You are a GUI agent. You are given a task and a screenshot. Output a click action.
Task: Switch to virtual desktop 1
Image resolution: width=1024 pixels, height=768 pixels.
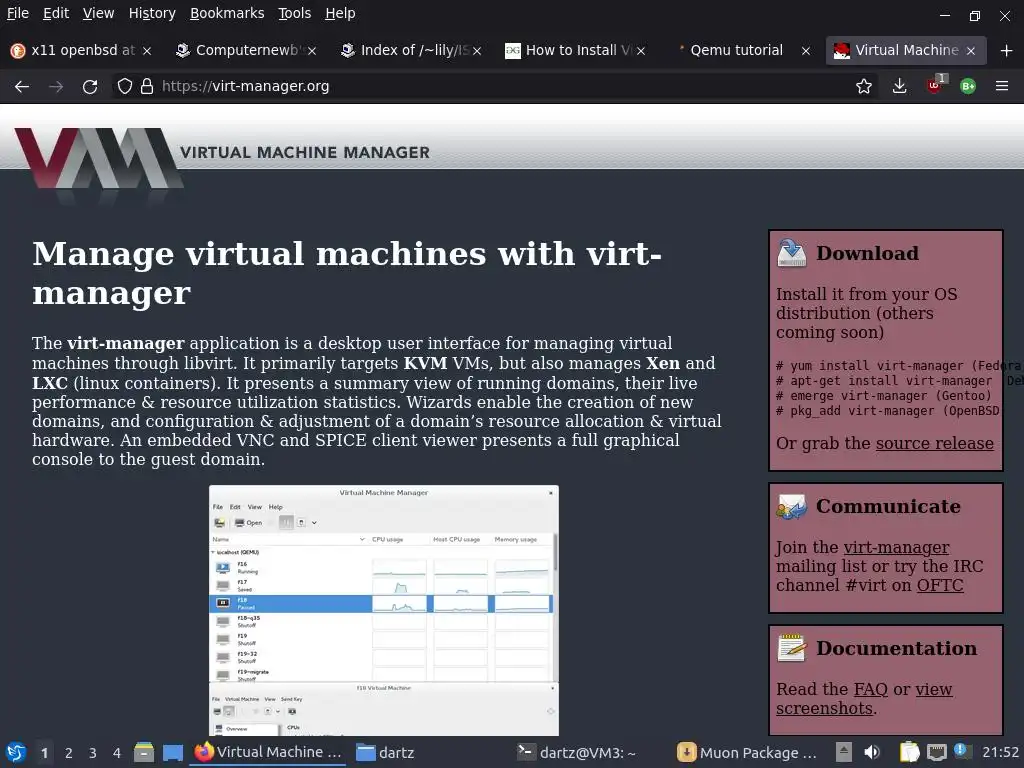point(44,753)
